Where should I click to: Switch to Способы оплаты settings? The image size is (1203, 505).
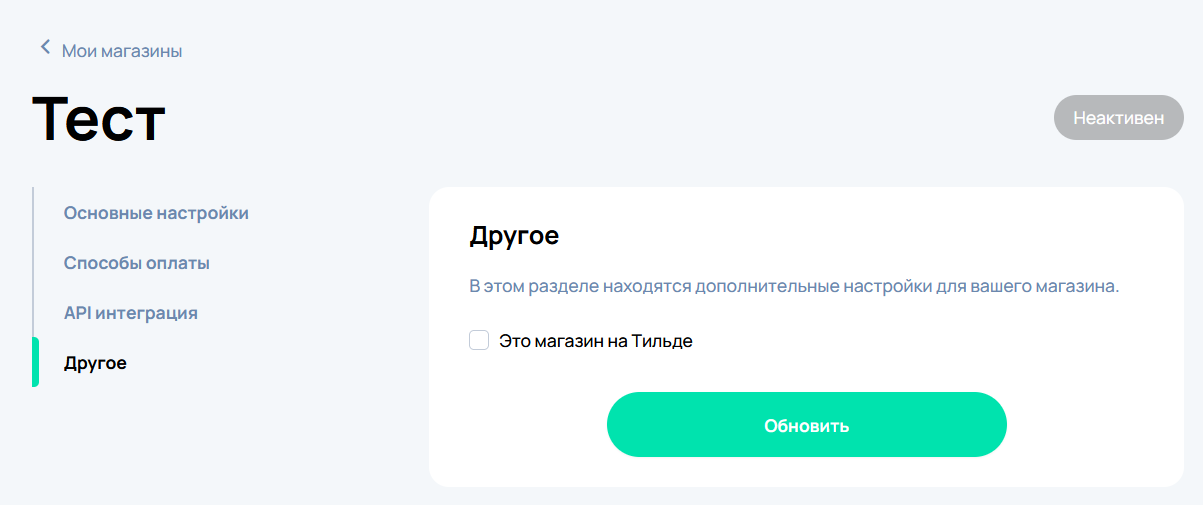tap(136, 263)
